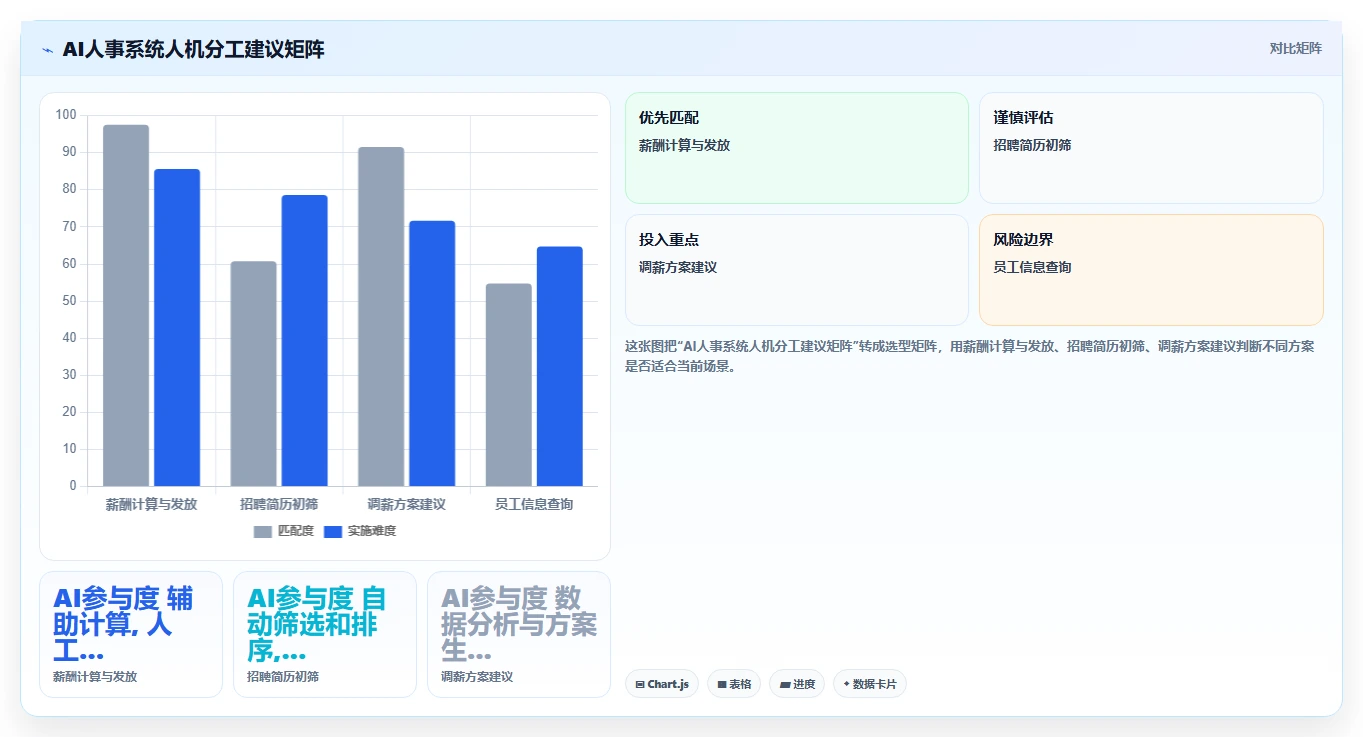Click 薪酬计算与发放 text in 优先匹配 card
The height and width of the screenshot is (737, 1363).
685,145
